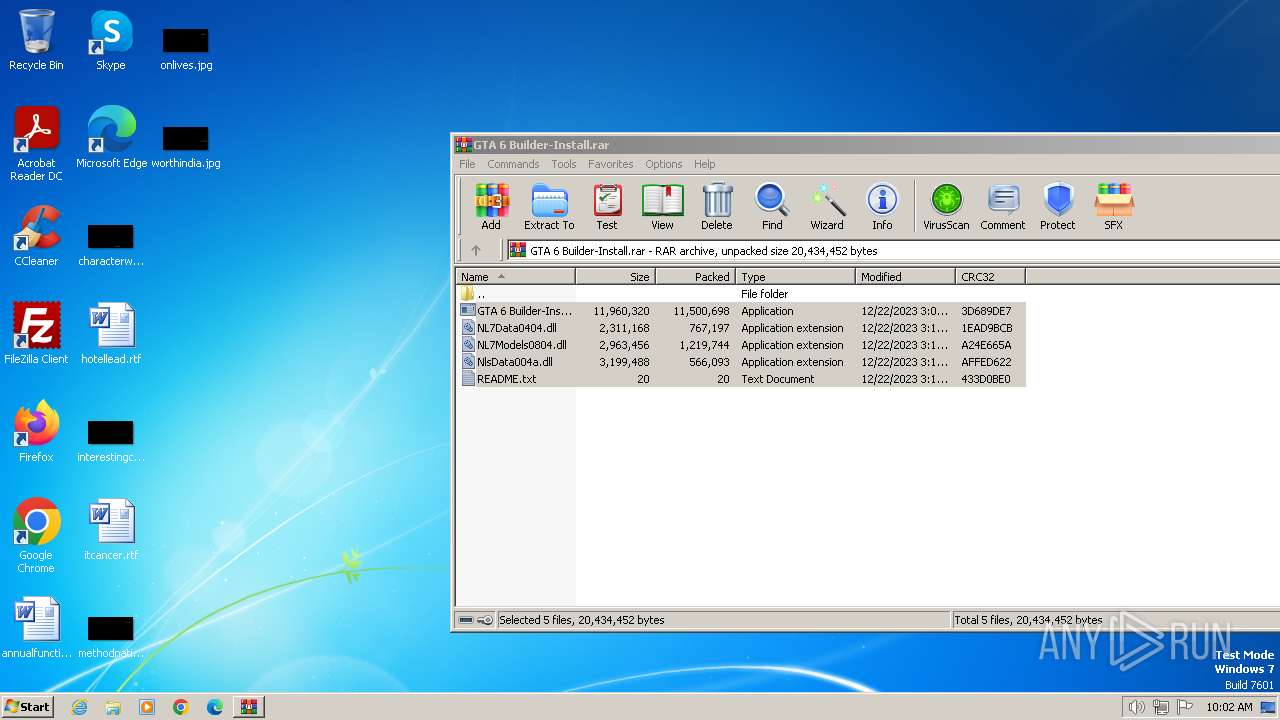Click the Delete trash can icon in WinRAR
Screen dimensions: 1280x720
[717, 207]
